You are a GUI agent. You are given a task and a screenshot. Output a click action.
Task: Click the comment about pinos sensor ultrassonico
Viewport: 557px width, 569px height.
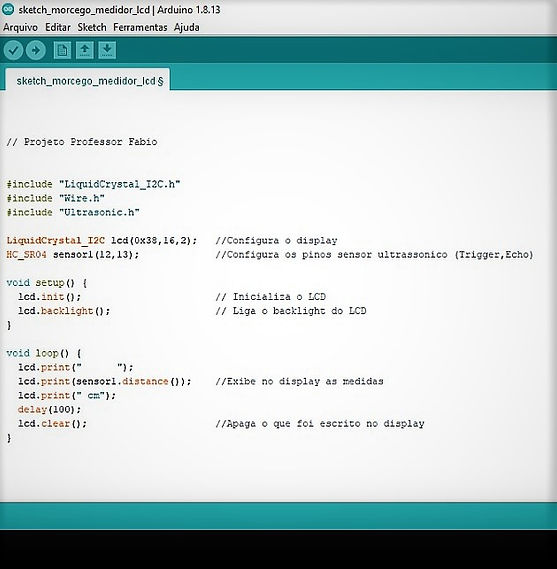tap(374, 255)
